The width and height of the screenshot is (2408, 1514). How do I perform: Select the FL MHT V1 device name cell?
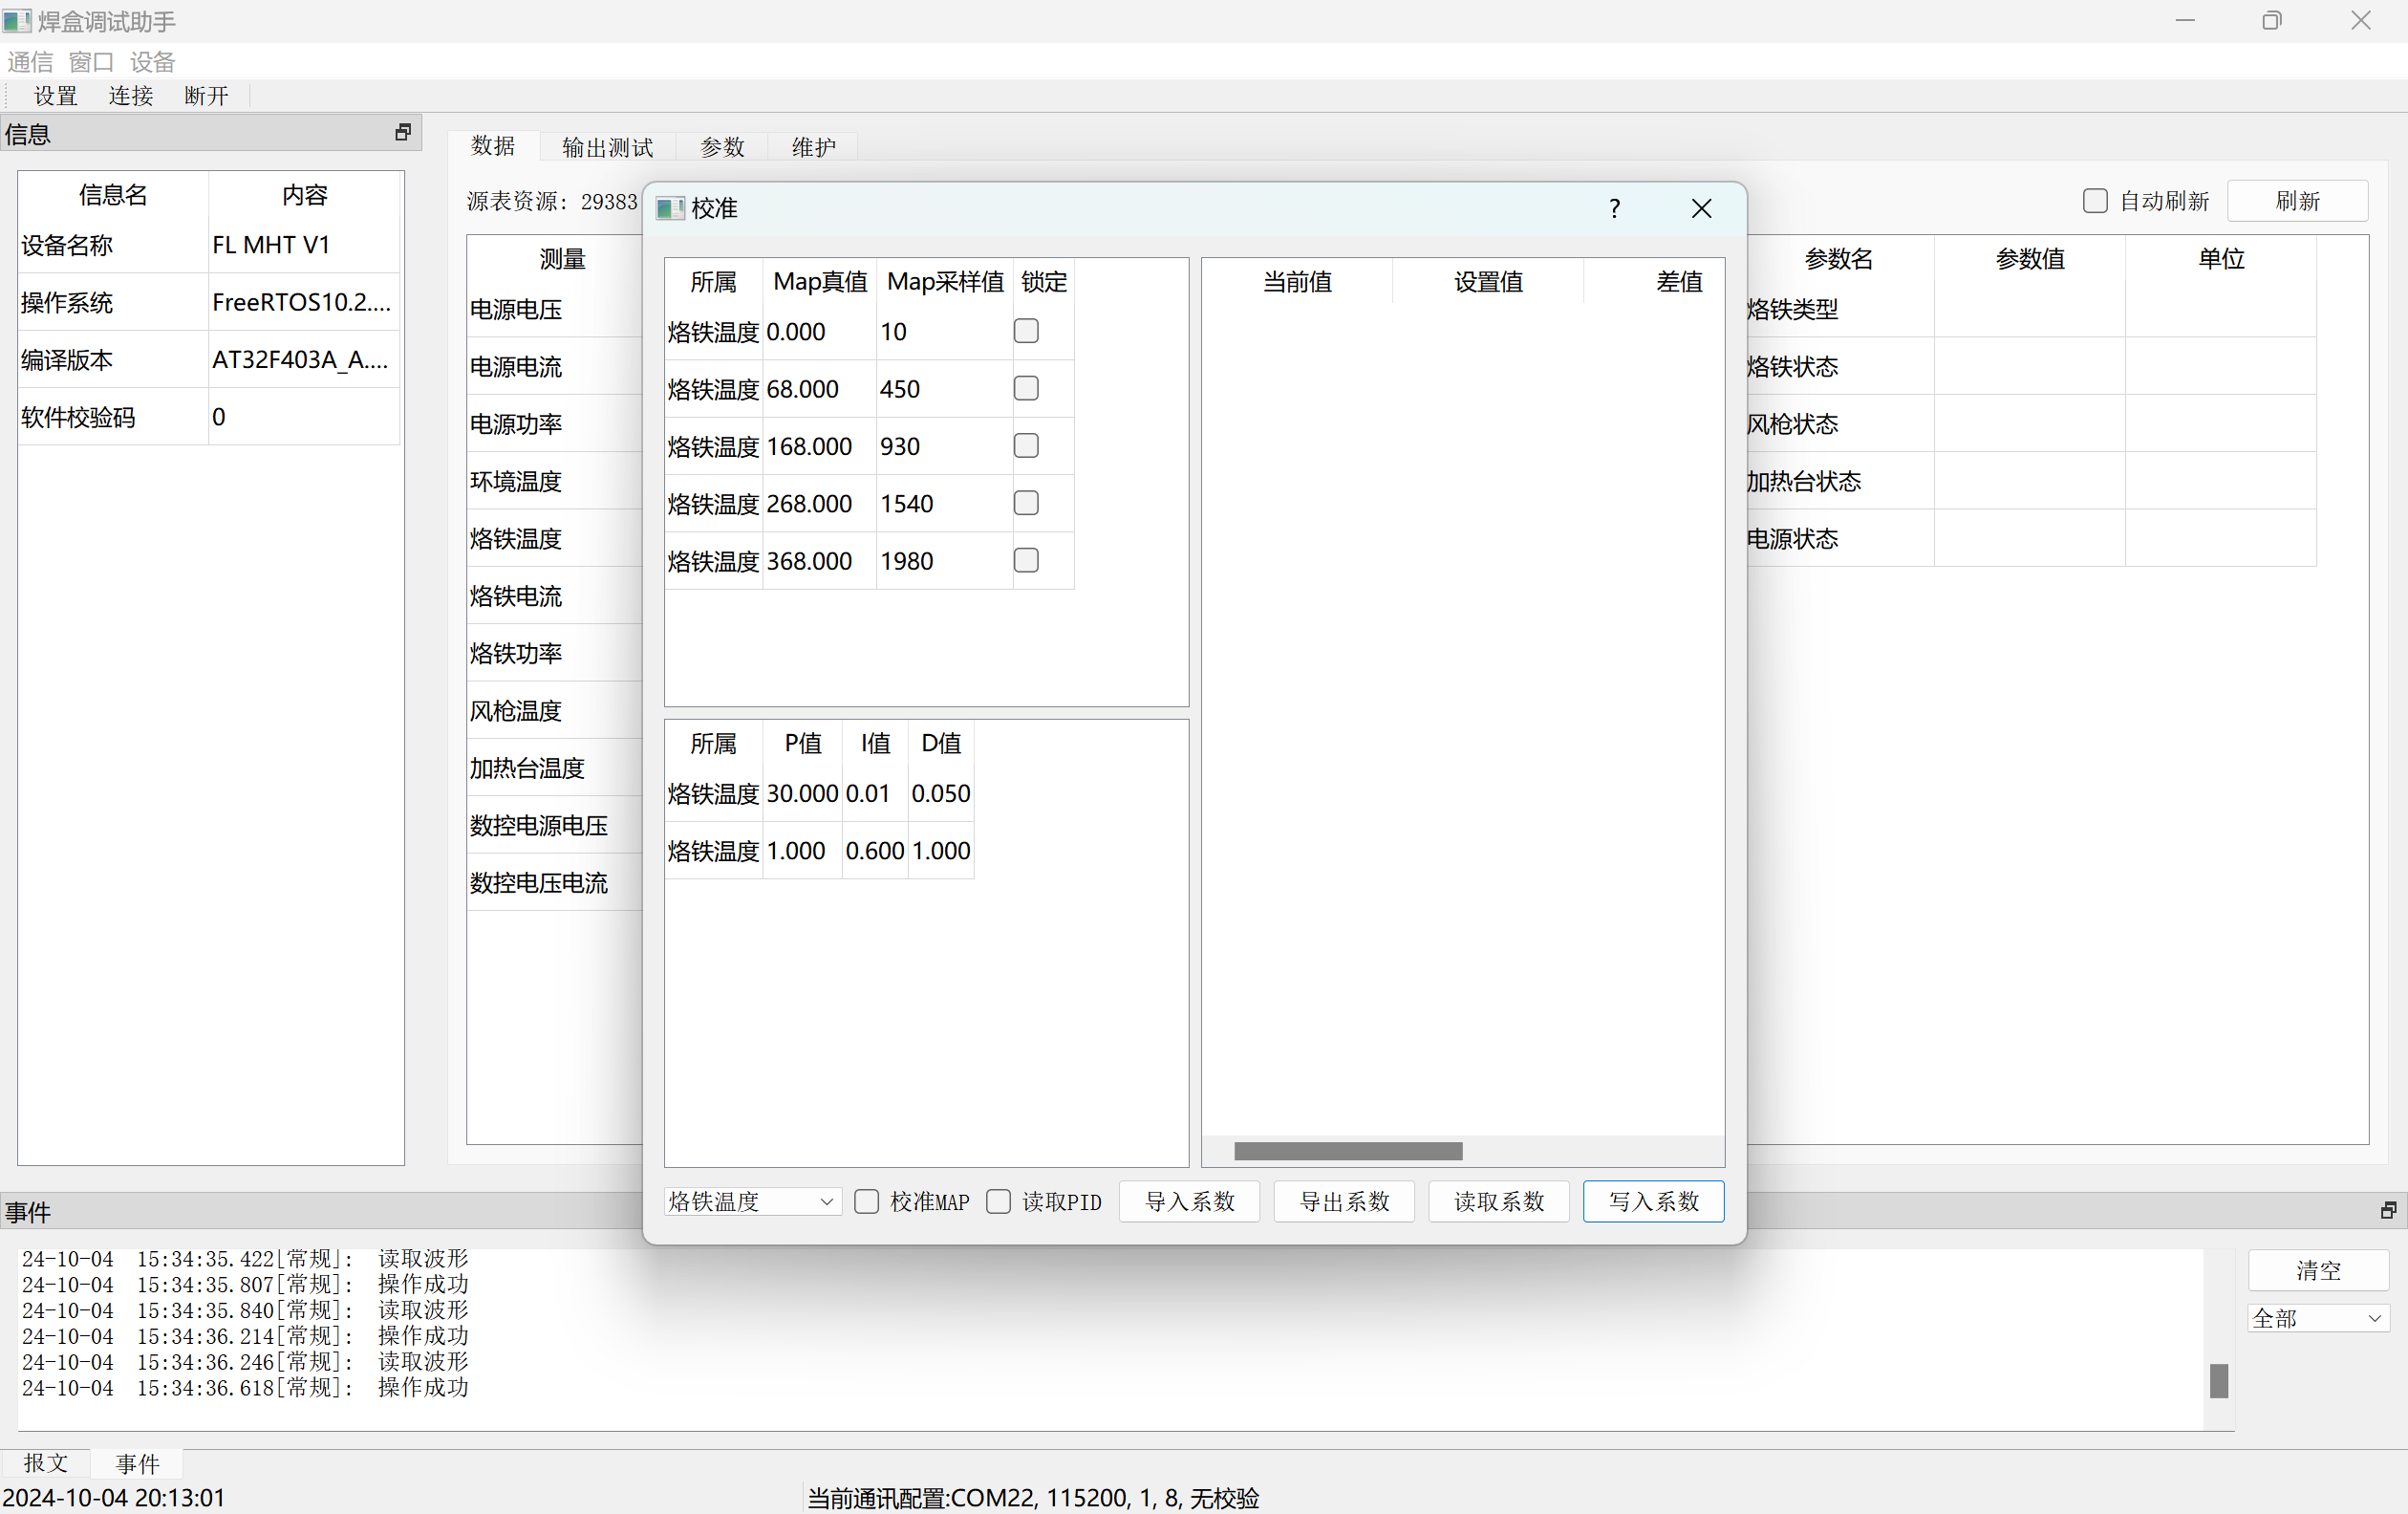304,245
